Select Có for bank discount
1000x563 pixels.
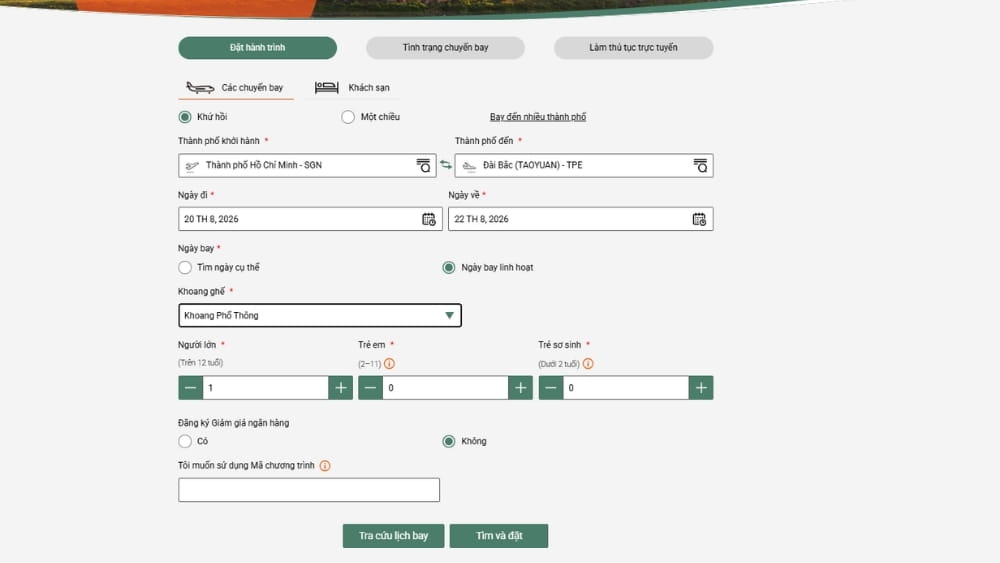tap(185, 441)
